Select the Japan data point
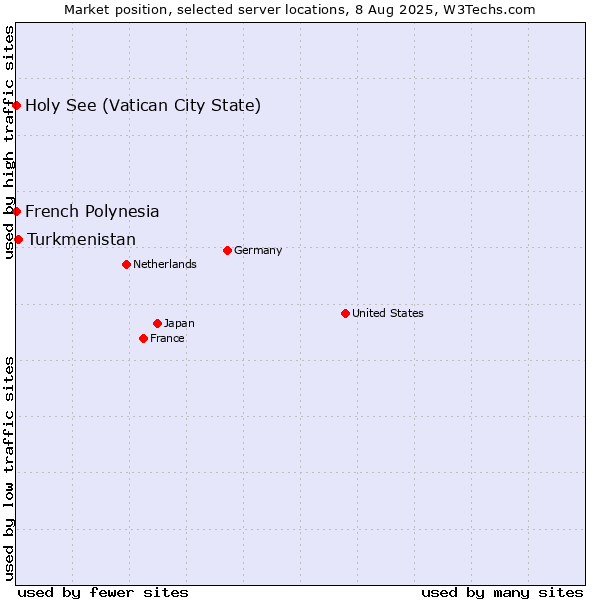600x600 pixels. tap(157, 324)
